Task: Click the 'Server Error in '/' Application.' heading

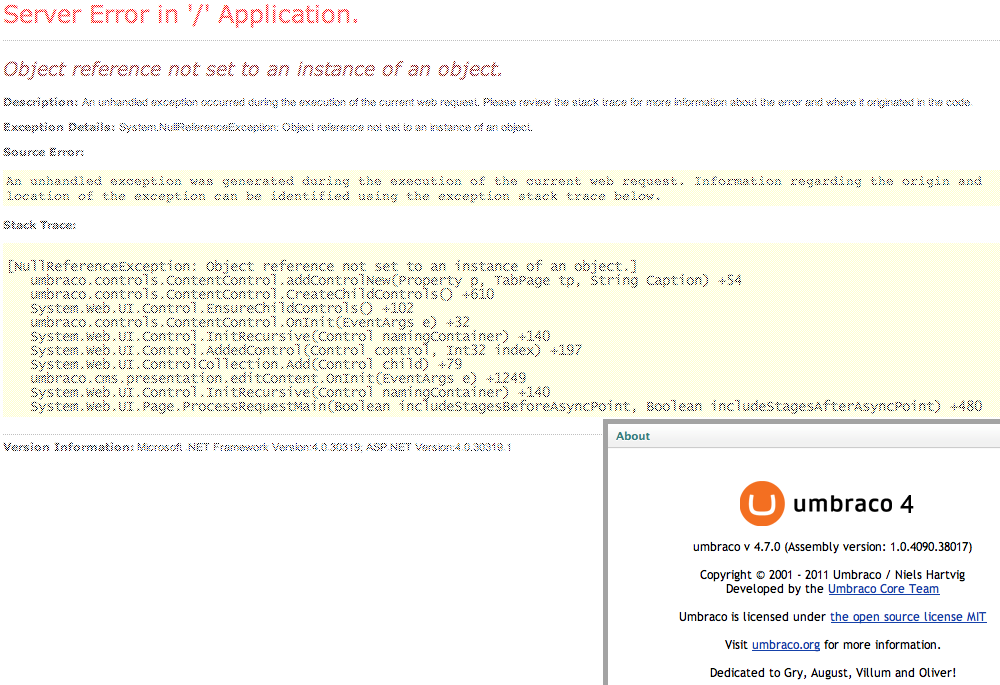Action: (181, 15)
